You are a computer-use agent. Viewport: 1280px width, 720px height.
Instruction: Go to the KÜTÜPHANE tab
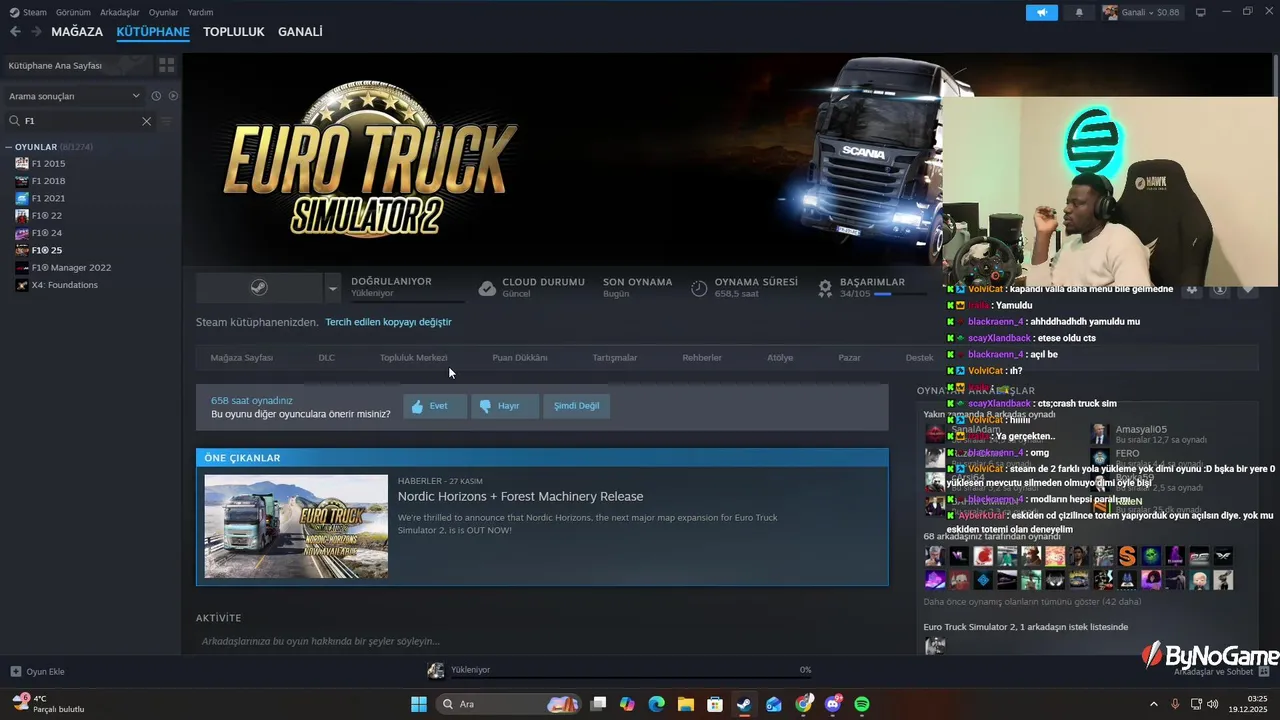coord(153,32)
